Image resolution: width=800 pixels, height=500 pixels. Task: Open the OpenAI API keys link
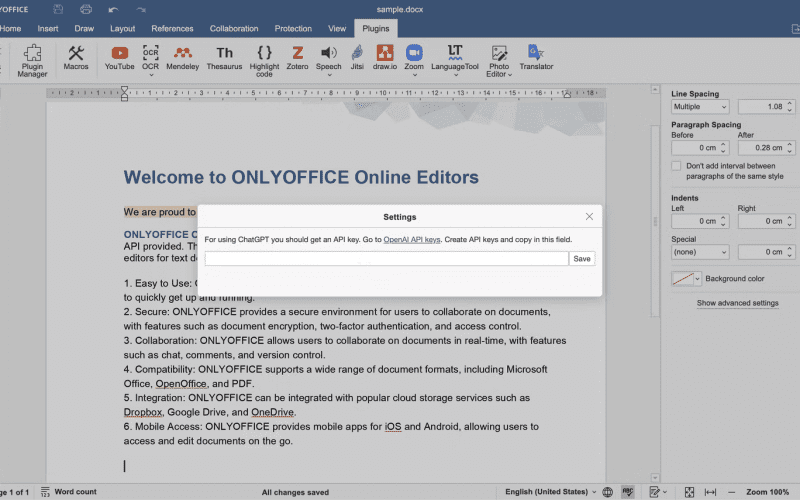coord(412,239)
